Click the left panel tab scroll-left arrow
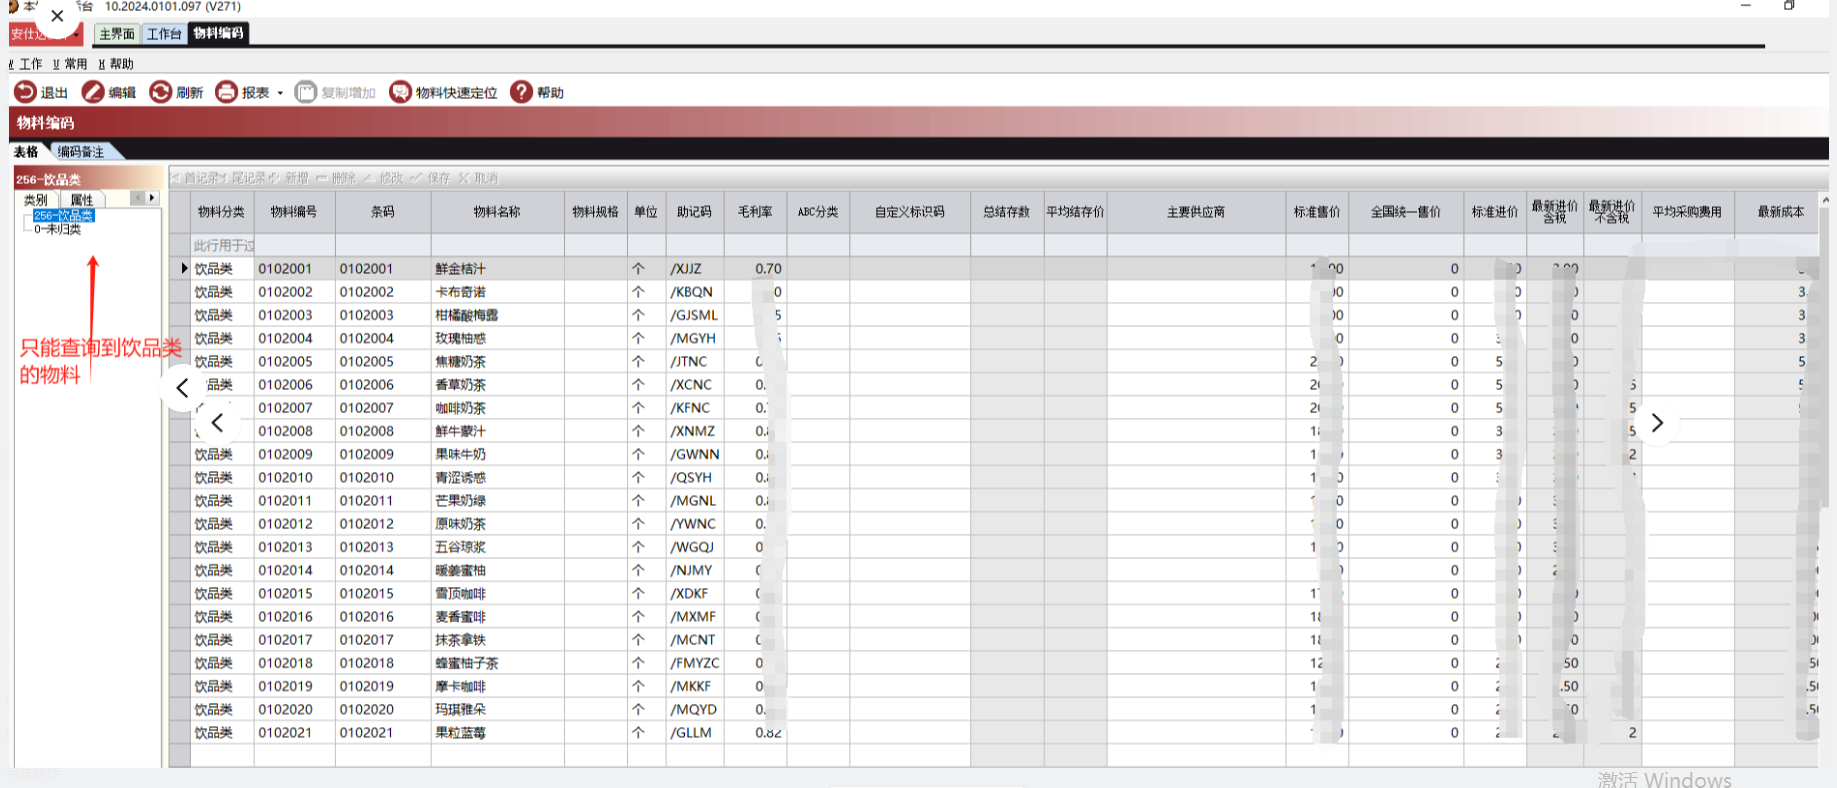 (138, 198)
